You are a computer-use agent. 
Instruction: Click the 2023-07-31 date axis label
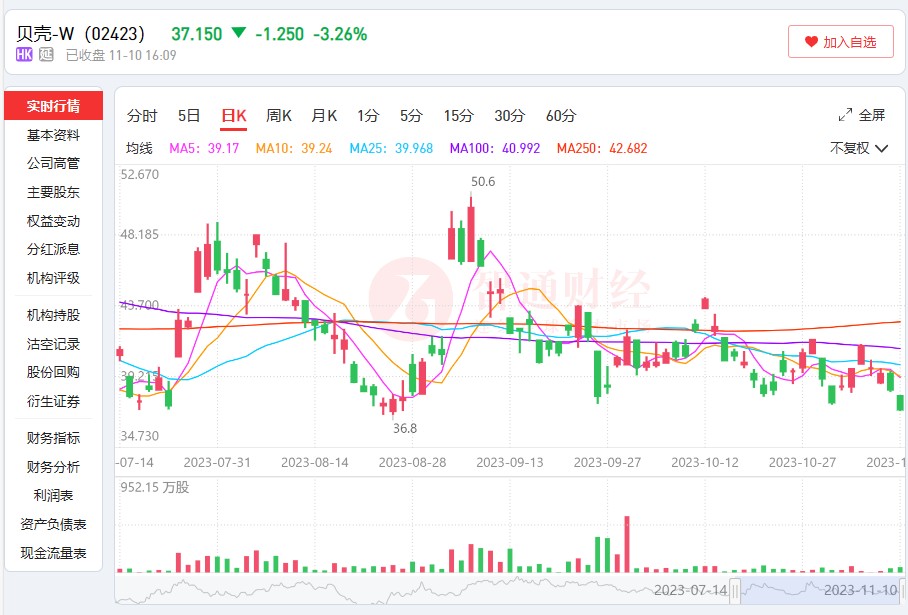(x=217, y=463)
